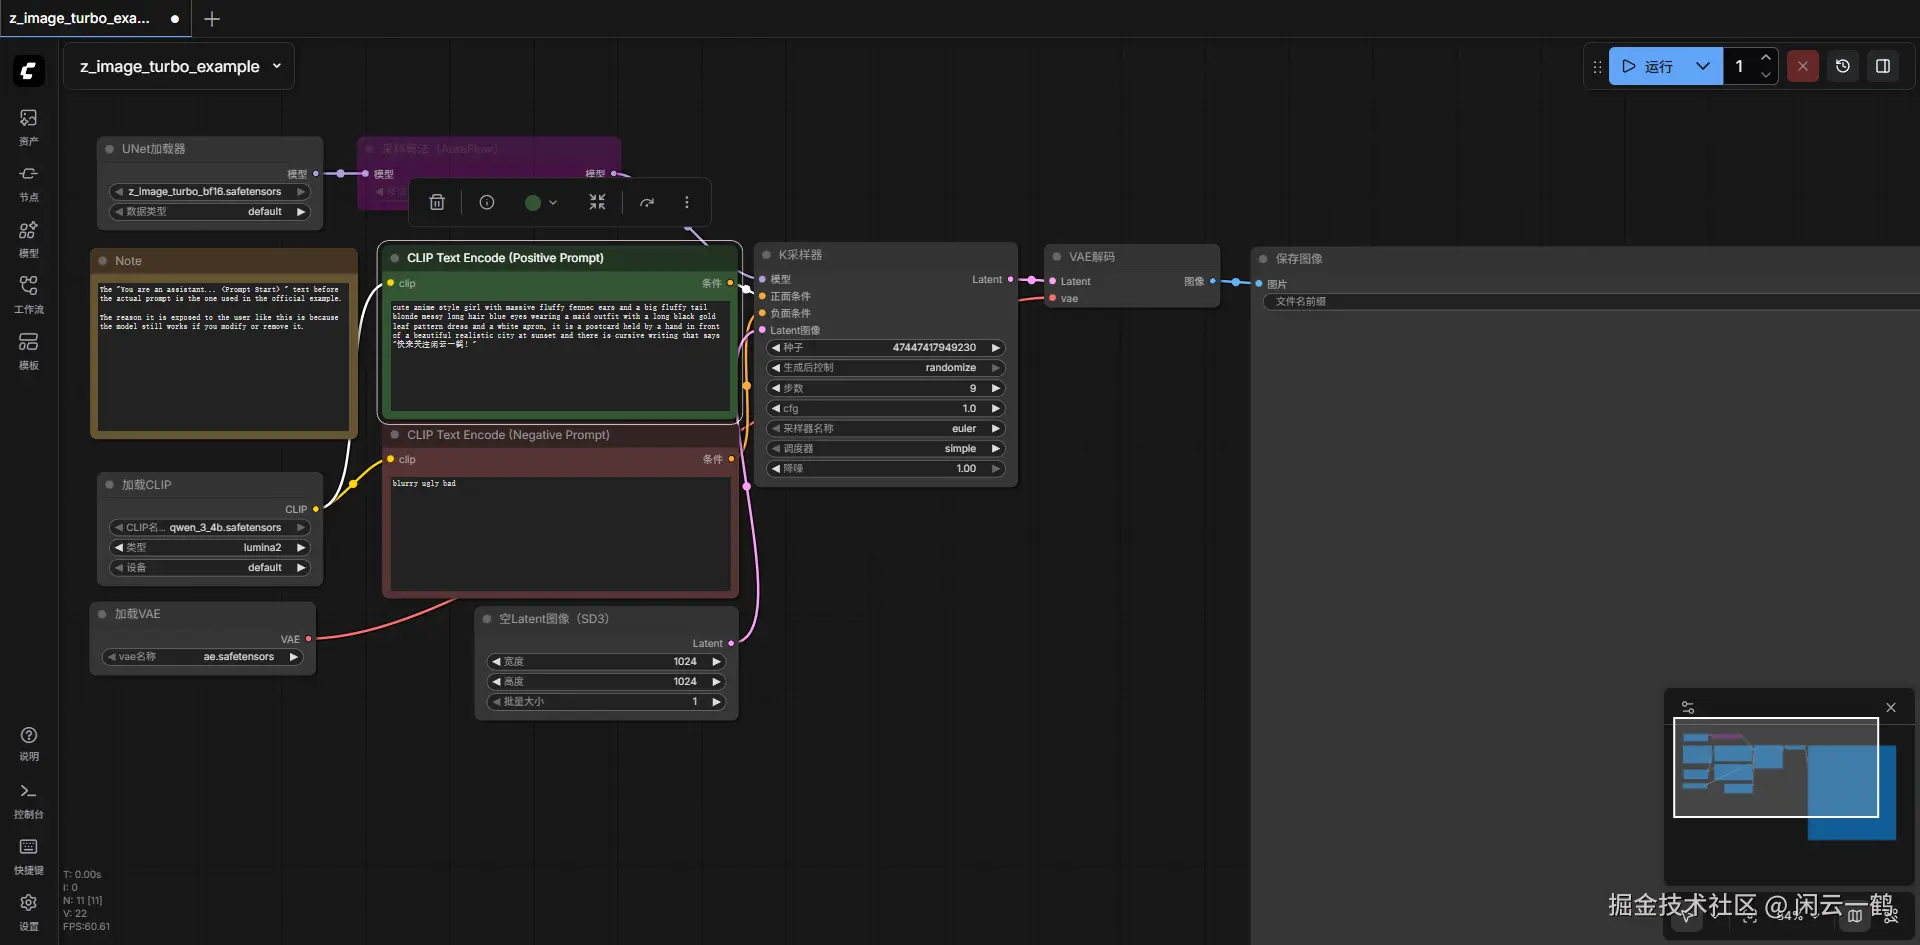Viewport: 1920px width, 945px height.
Task: Click the 文件名前缀 filename prefix field
Action: [x=1591, y=301]
